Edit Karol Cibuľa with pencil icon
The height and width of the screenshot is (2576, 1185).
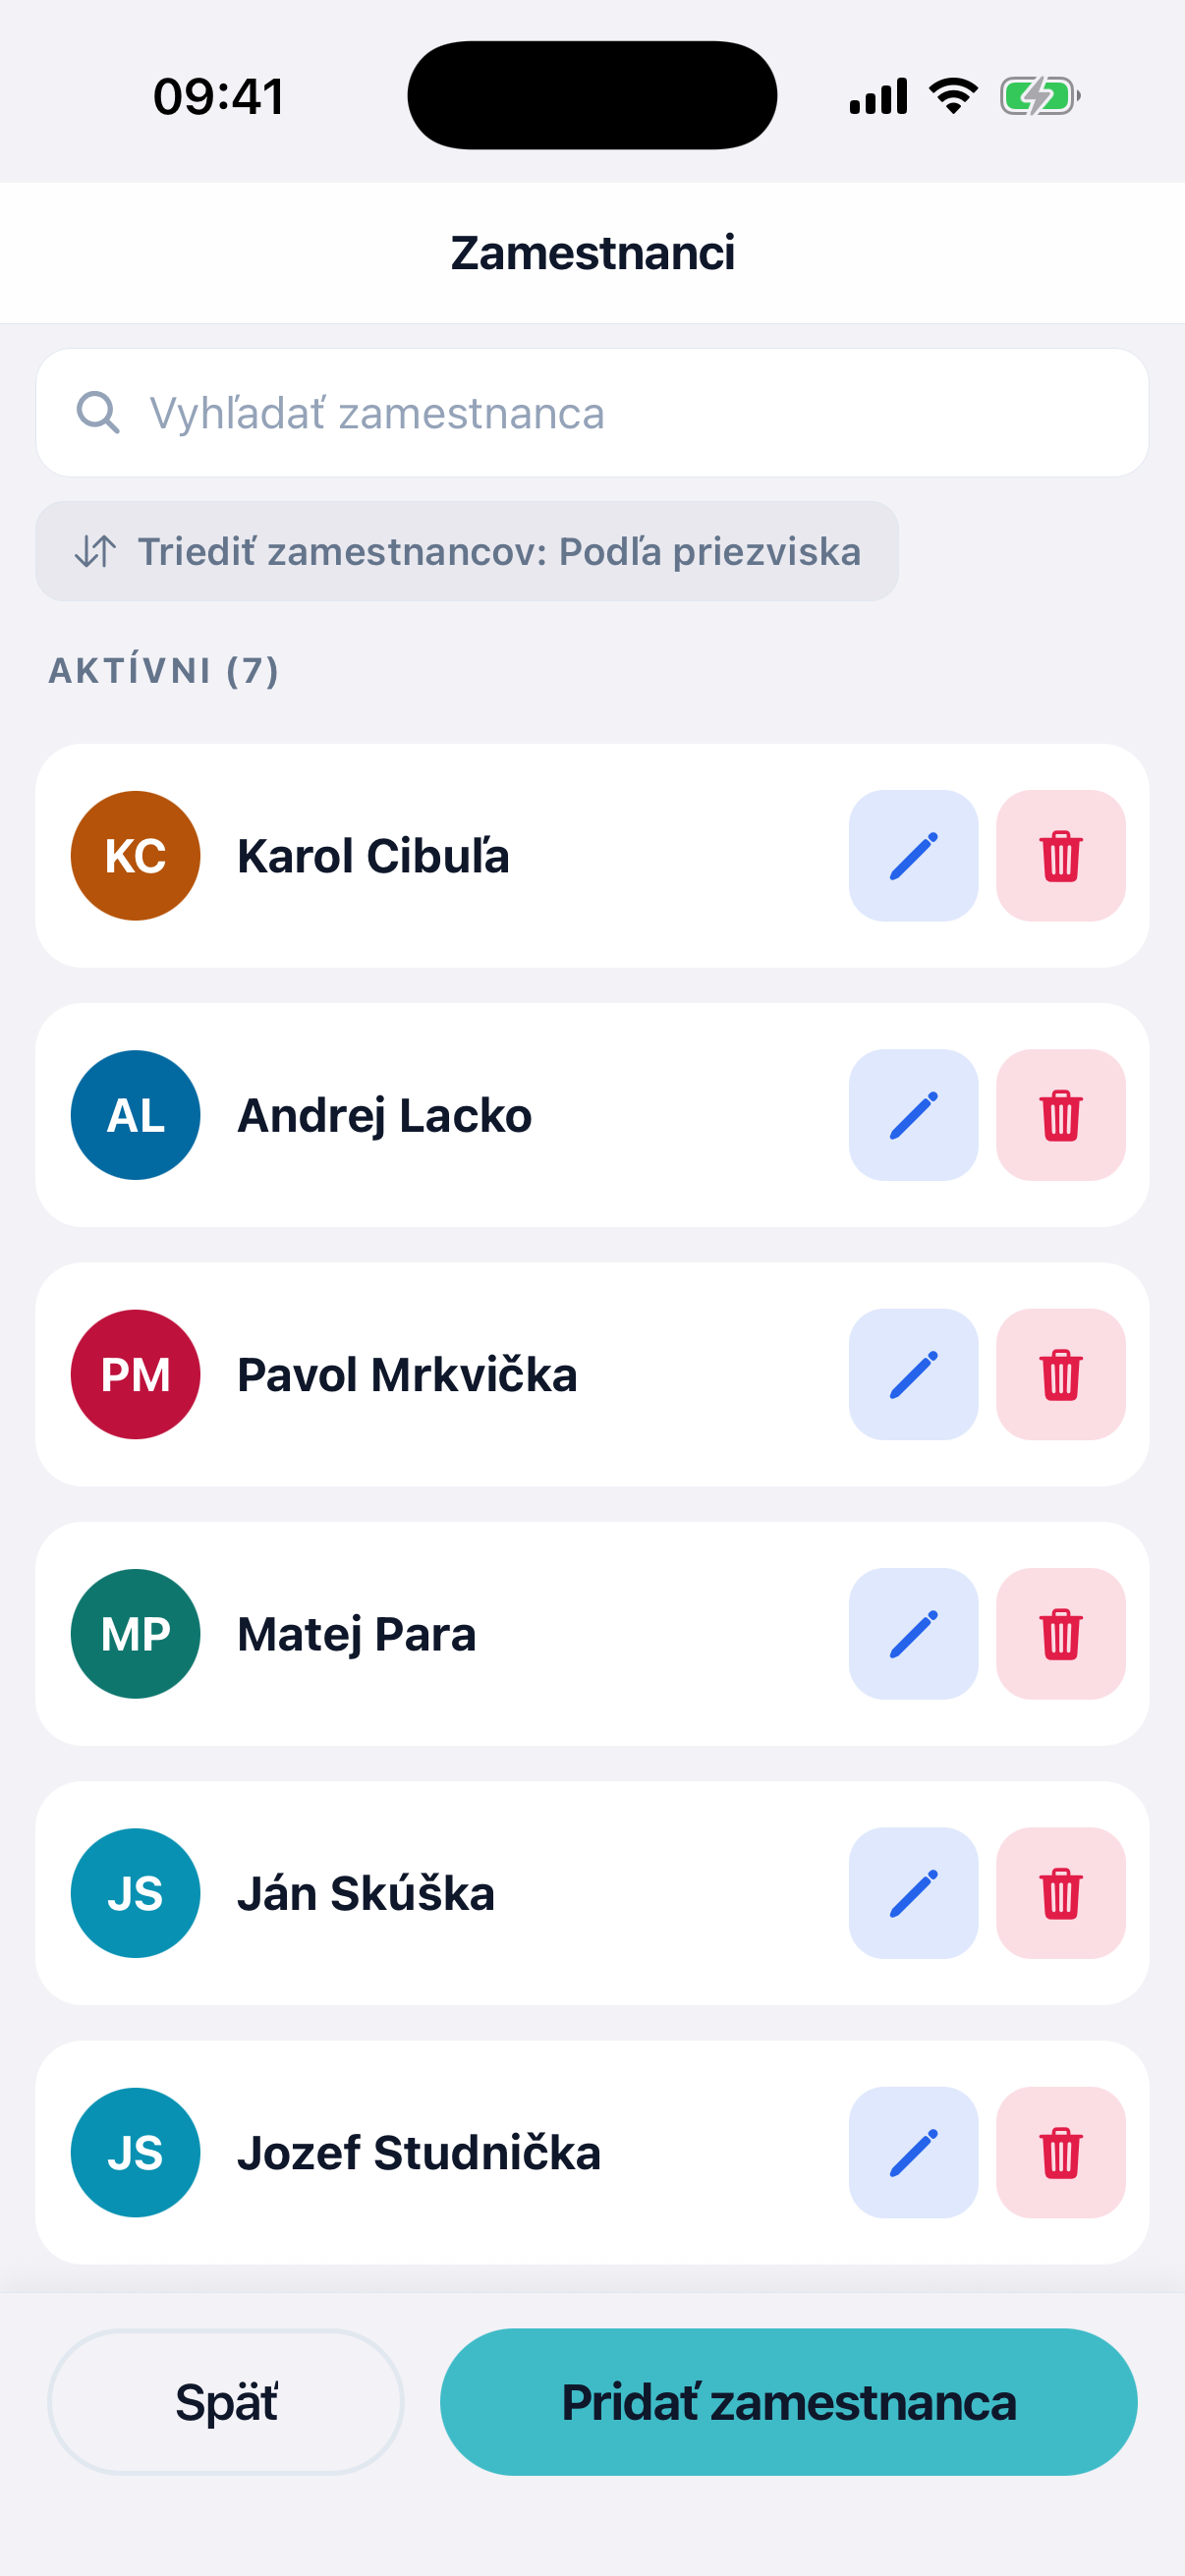(x=913, y=855)
